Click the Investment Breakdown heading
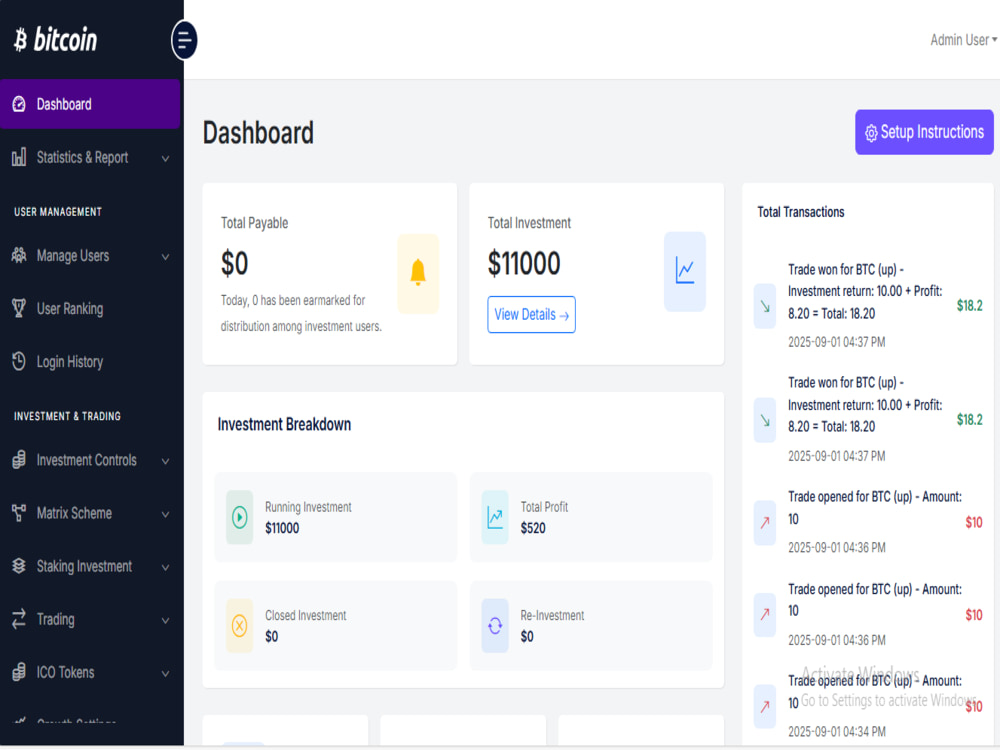This screenshot has height=750, width=1000. 284,424
